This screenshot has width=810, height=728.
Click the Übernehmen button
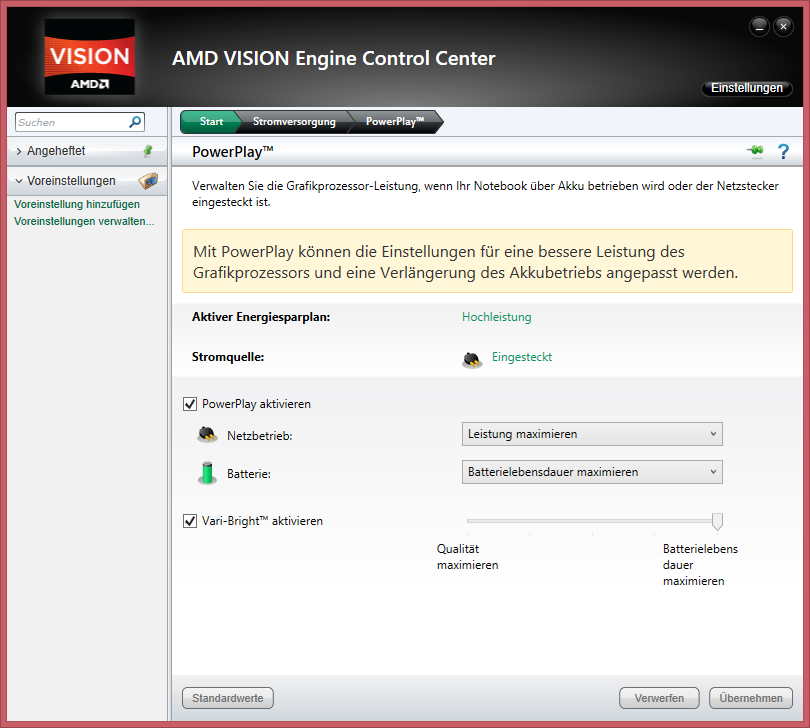tap(751, 698)
